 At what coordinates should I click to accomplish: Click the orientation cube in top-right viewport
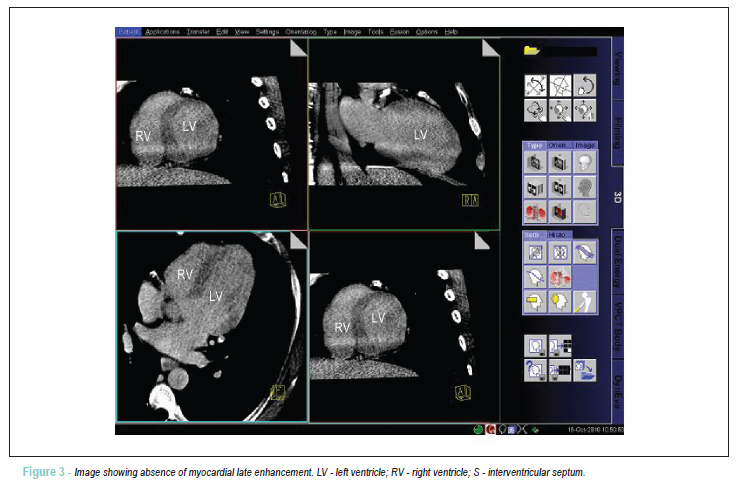[470, 200]
